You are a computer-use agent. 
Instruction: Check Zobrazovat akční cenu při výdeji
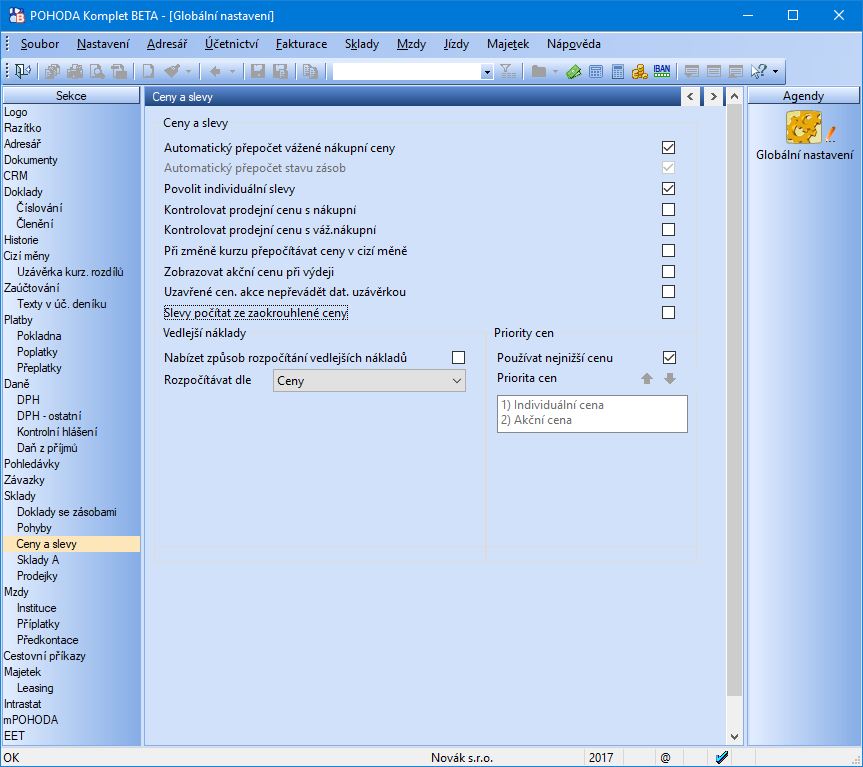(668, 271)
